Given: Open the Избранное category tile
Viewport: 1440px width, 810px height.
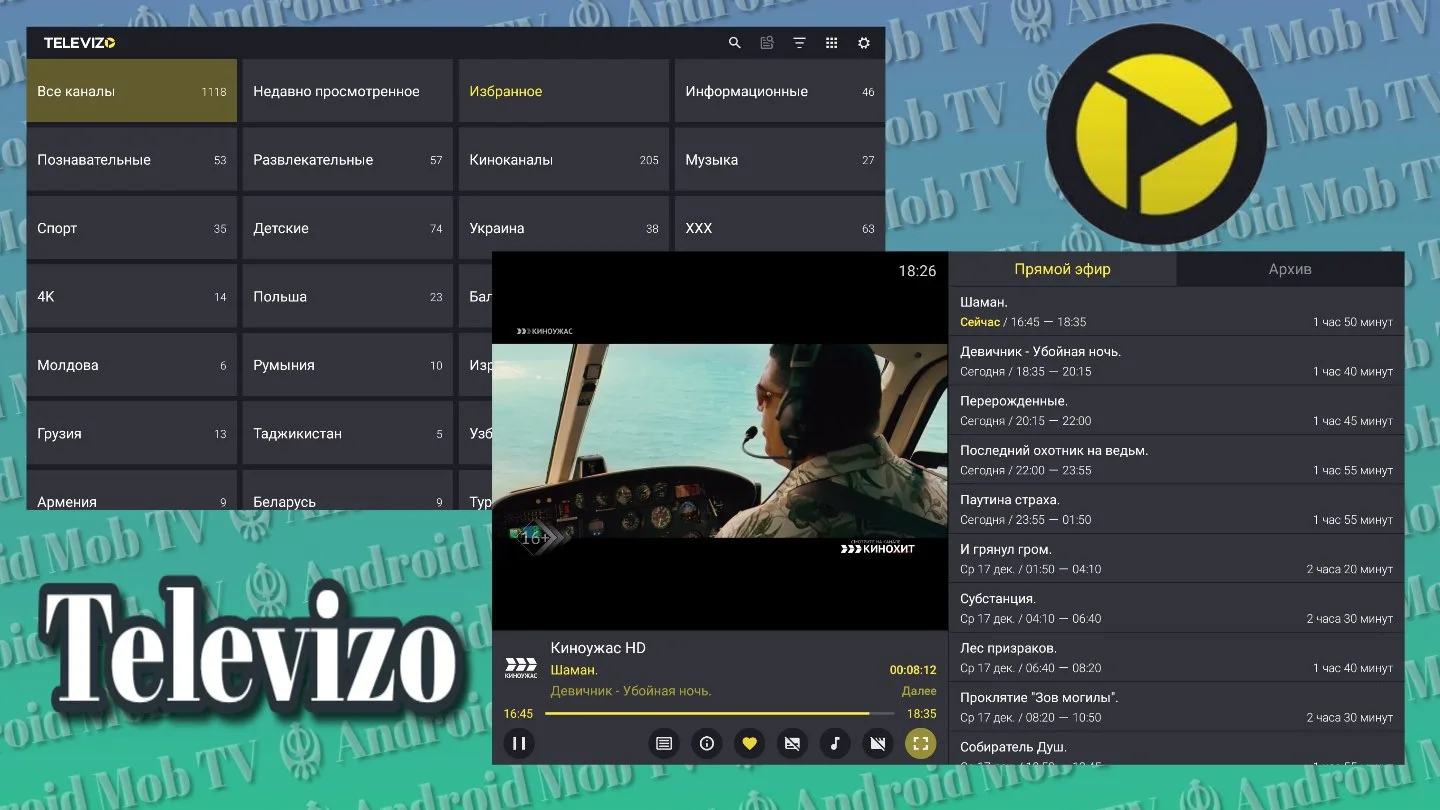Looking at the screenshot, I should click(x=564, y=91).
